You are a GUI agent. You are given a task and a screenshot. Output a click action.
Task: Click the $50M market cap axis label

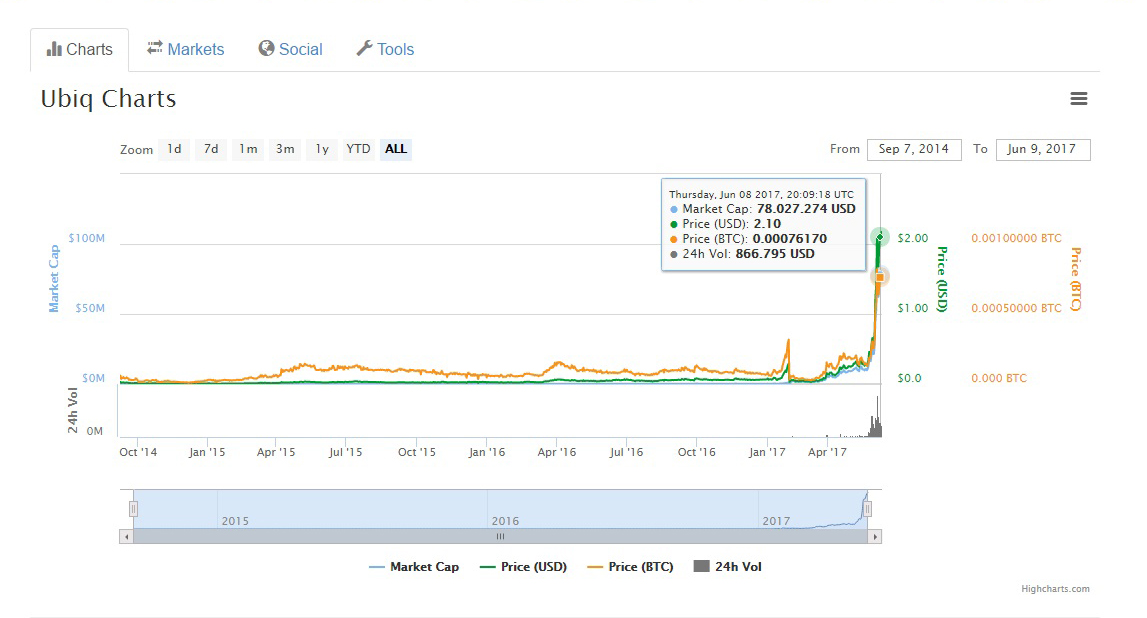pos(90,309)
